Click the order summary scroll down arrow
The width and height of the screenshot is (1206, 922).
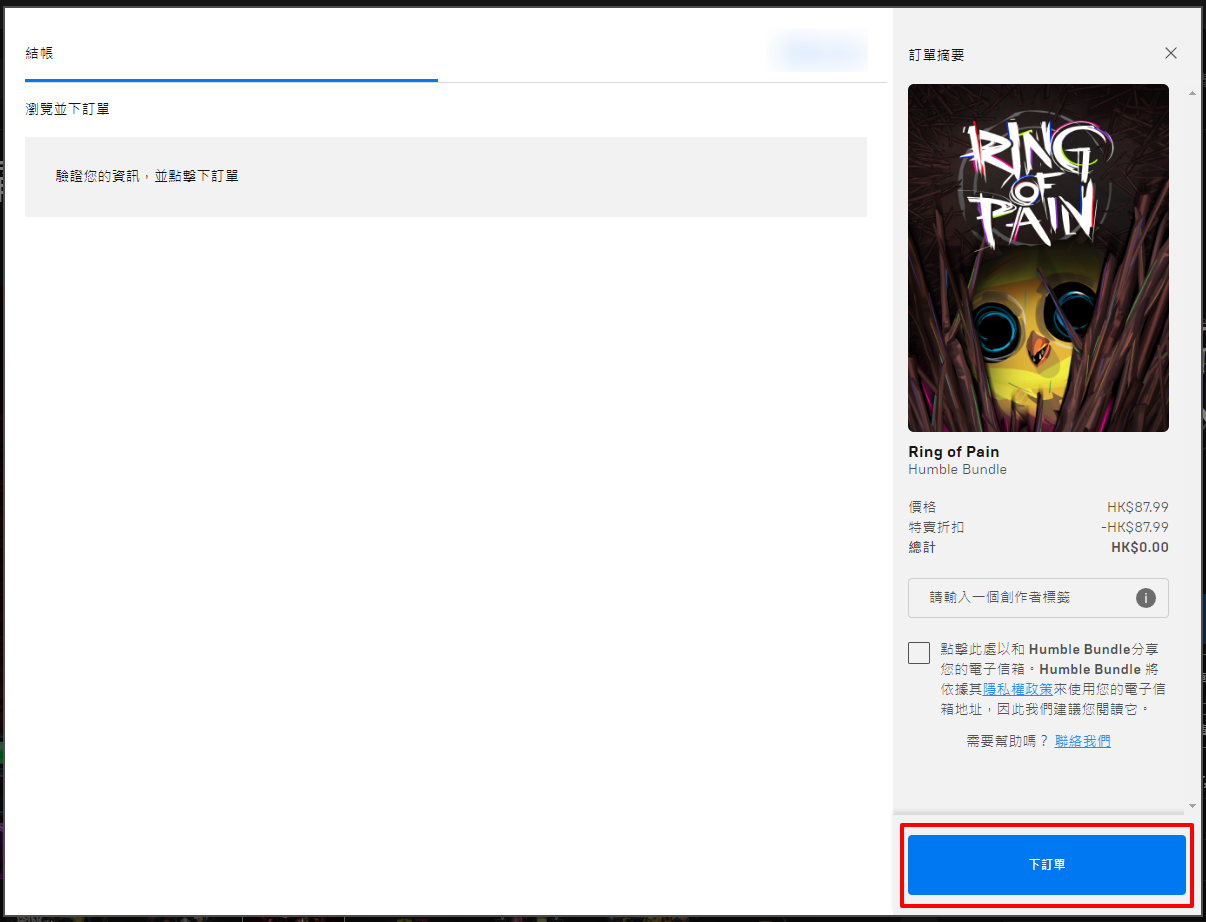[x=1192, y=806]
